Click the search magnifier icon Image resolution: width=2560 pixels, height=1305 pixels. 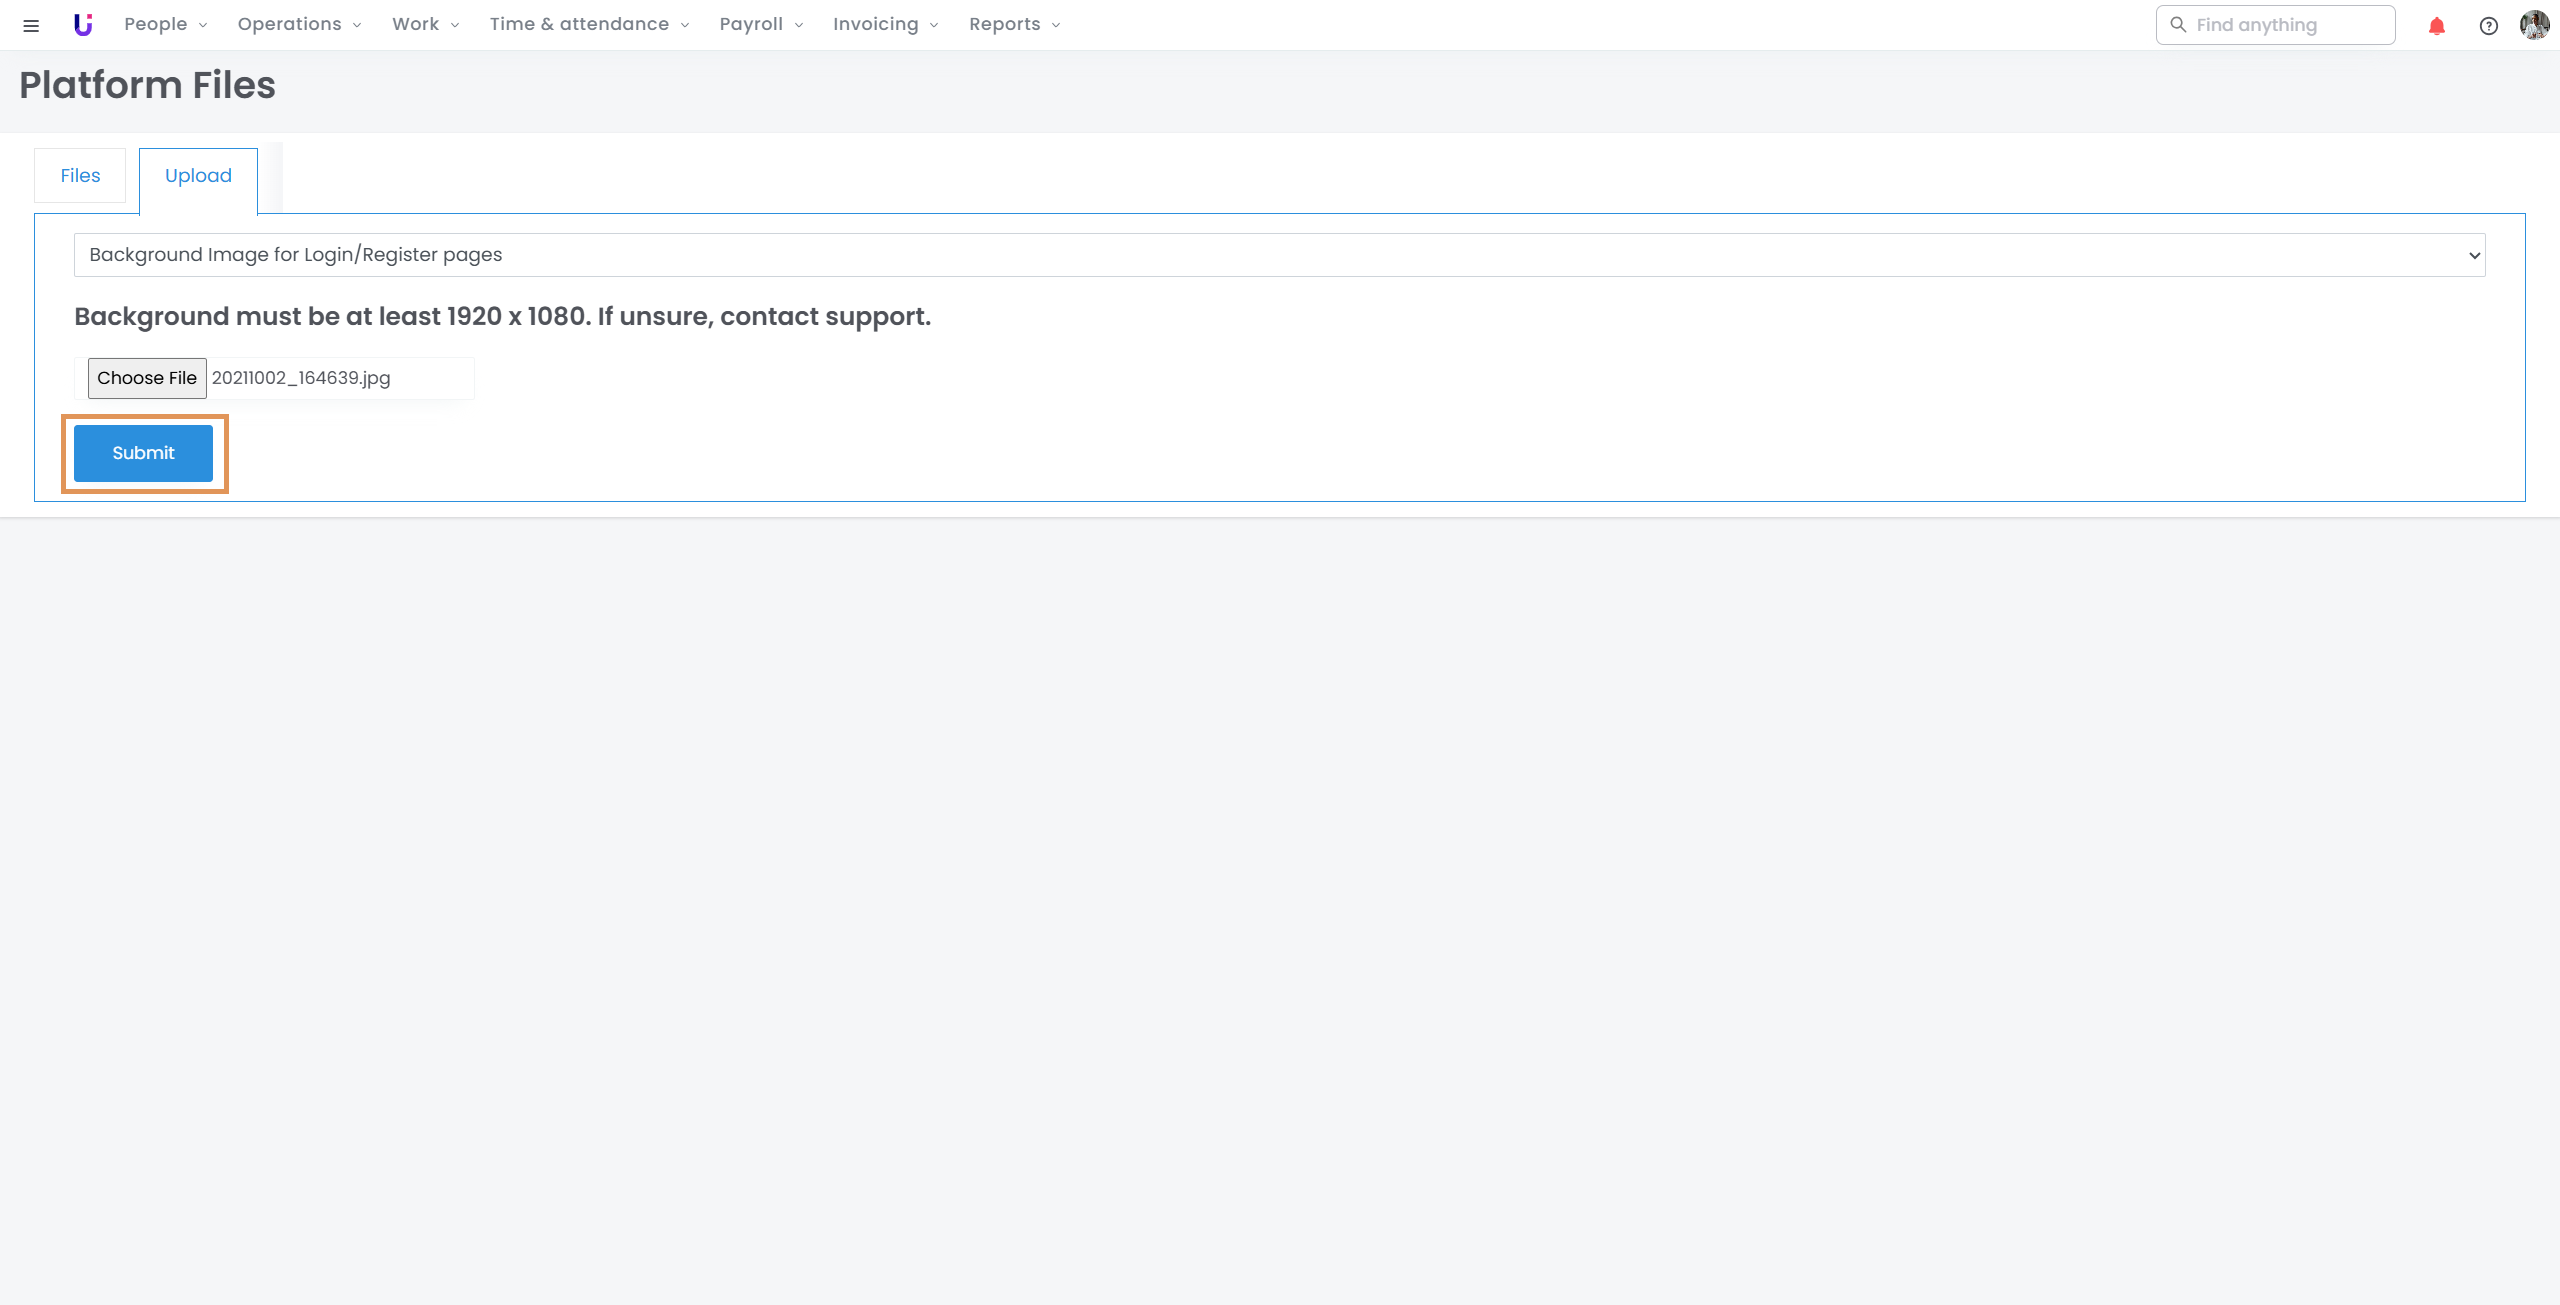(x=2178, y=25)
